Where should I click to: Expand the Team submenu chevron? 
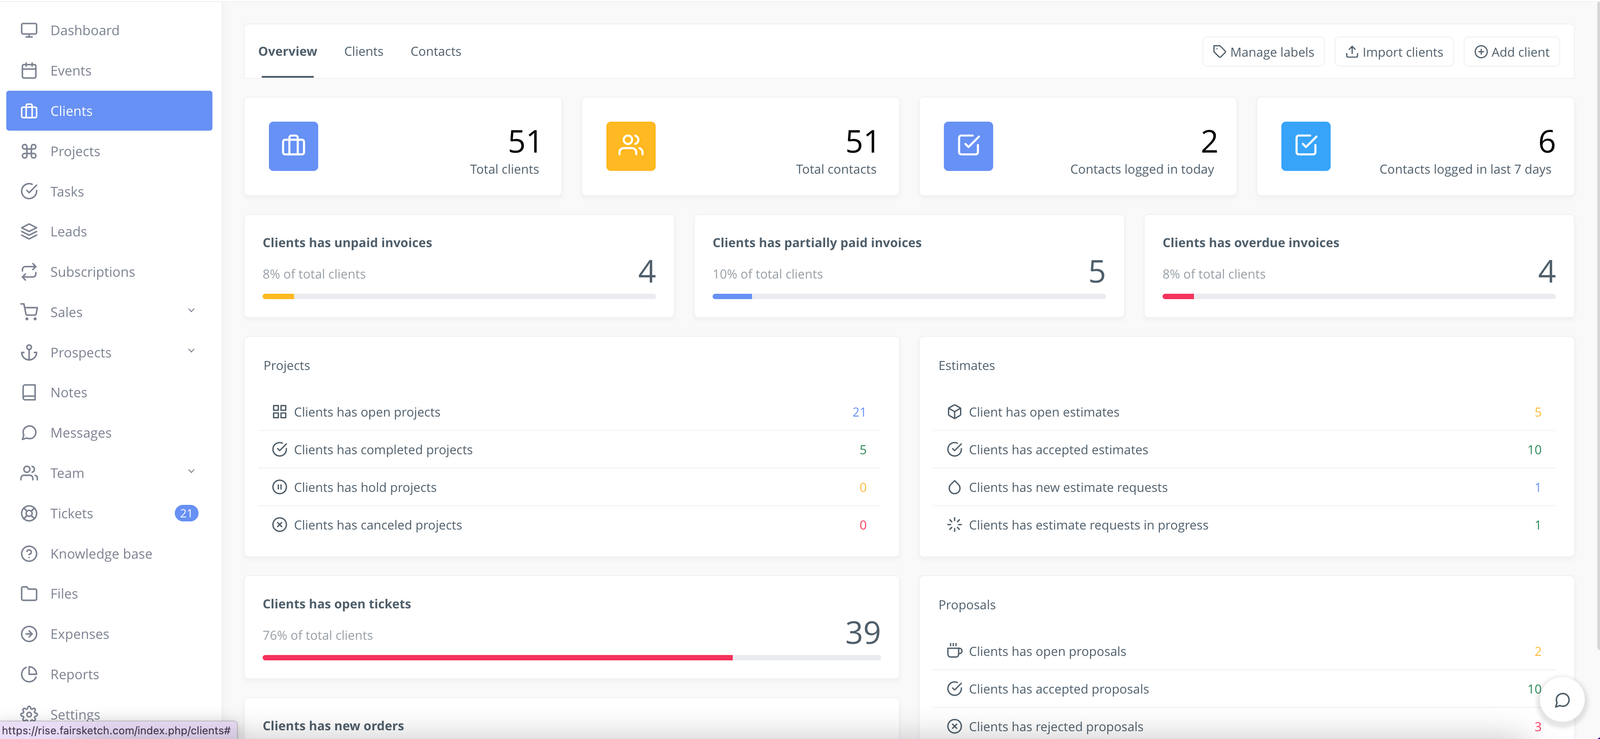tap(191, 472)
